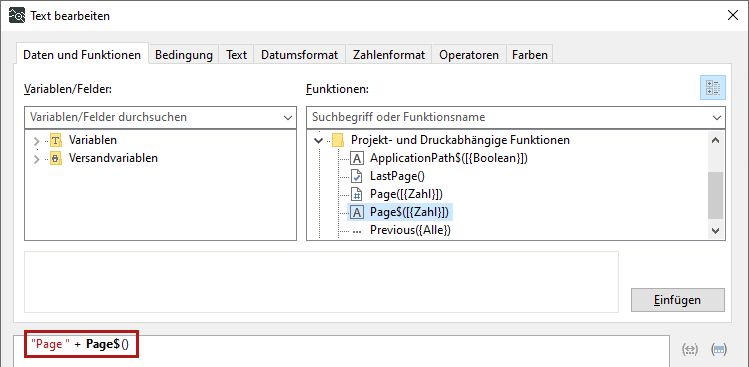Select ApplicationPath$([{Boolean}]) in the function list
This screenshot has height=367, width=749.
(x=449, y=158)
